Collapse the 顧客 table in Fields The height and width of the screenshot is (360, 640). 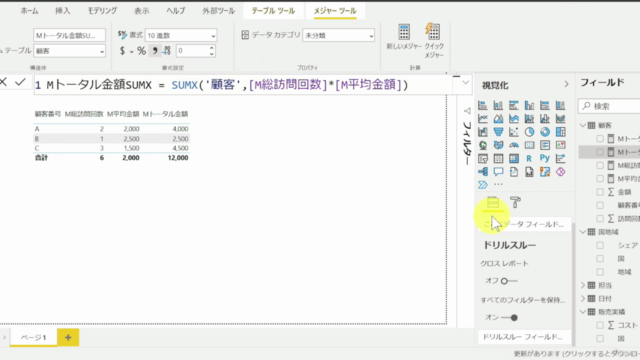click(583, 125)
